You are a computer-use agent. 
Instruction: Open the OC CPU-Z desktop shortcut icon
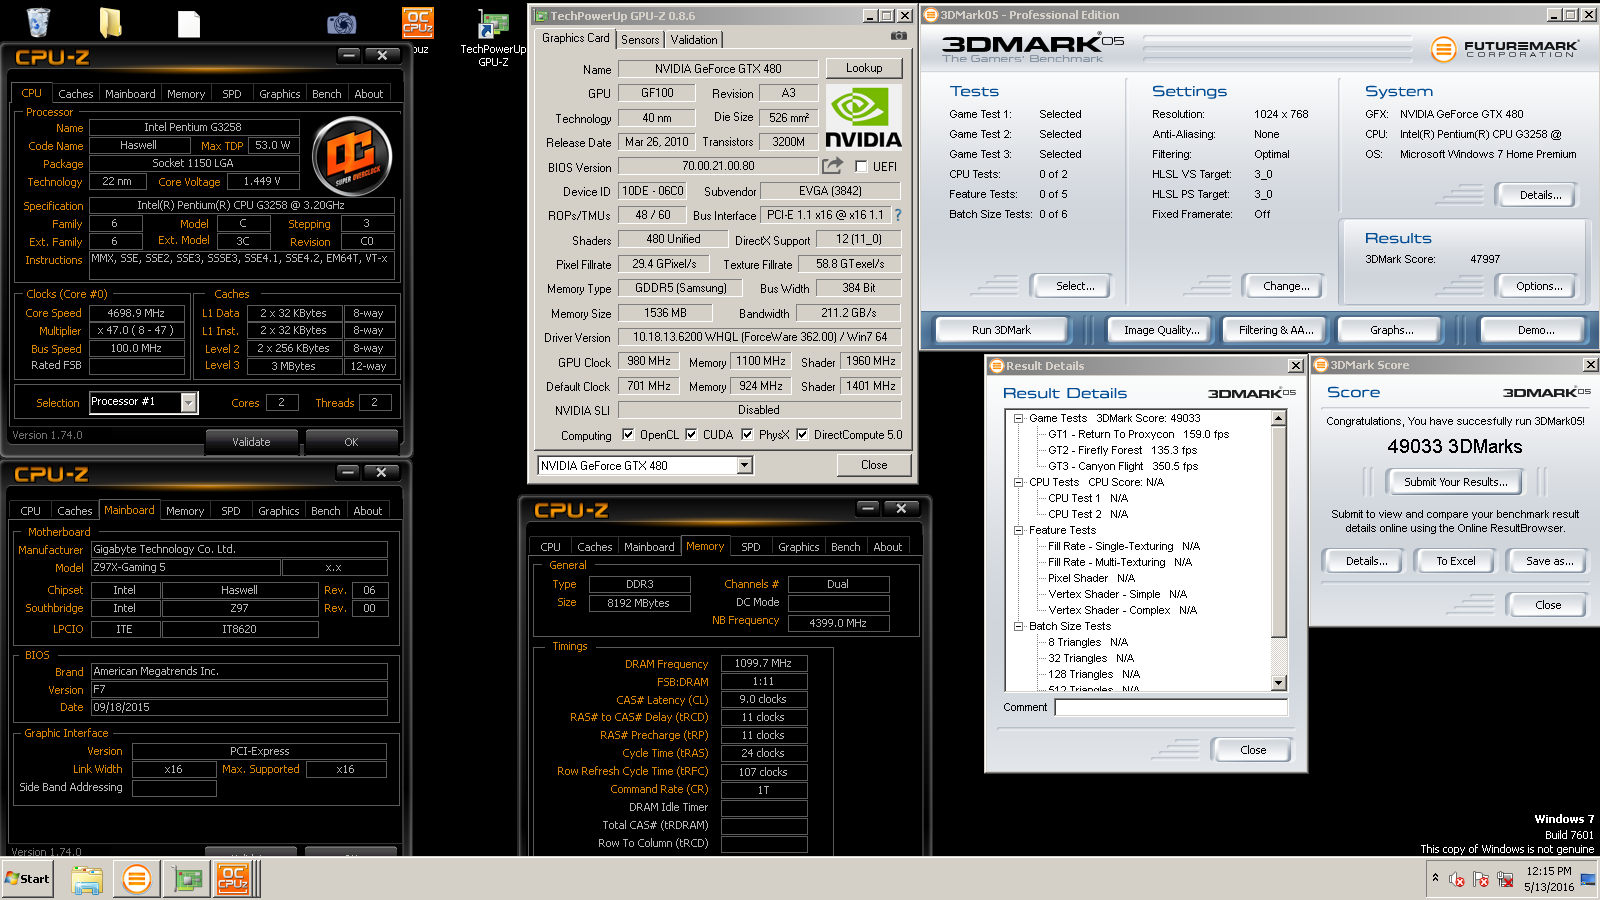[418, 22]
